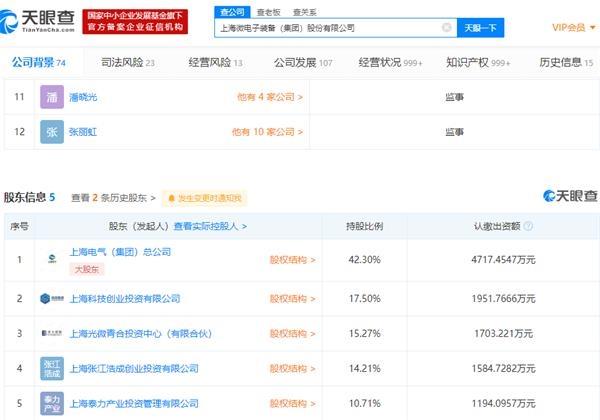600x420 pixels.
Task: Select the 17.50% shareholding cell
Action: coord(364,298)
